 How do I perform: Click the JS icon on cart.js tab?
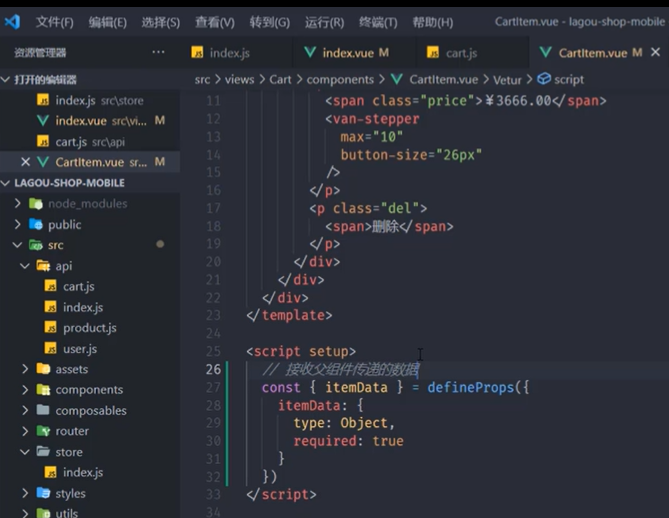(x=433, y=52)
